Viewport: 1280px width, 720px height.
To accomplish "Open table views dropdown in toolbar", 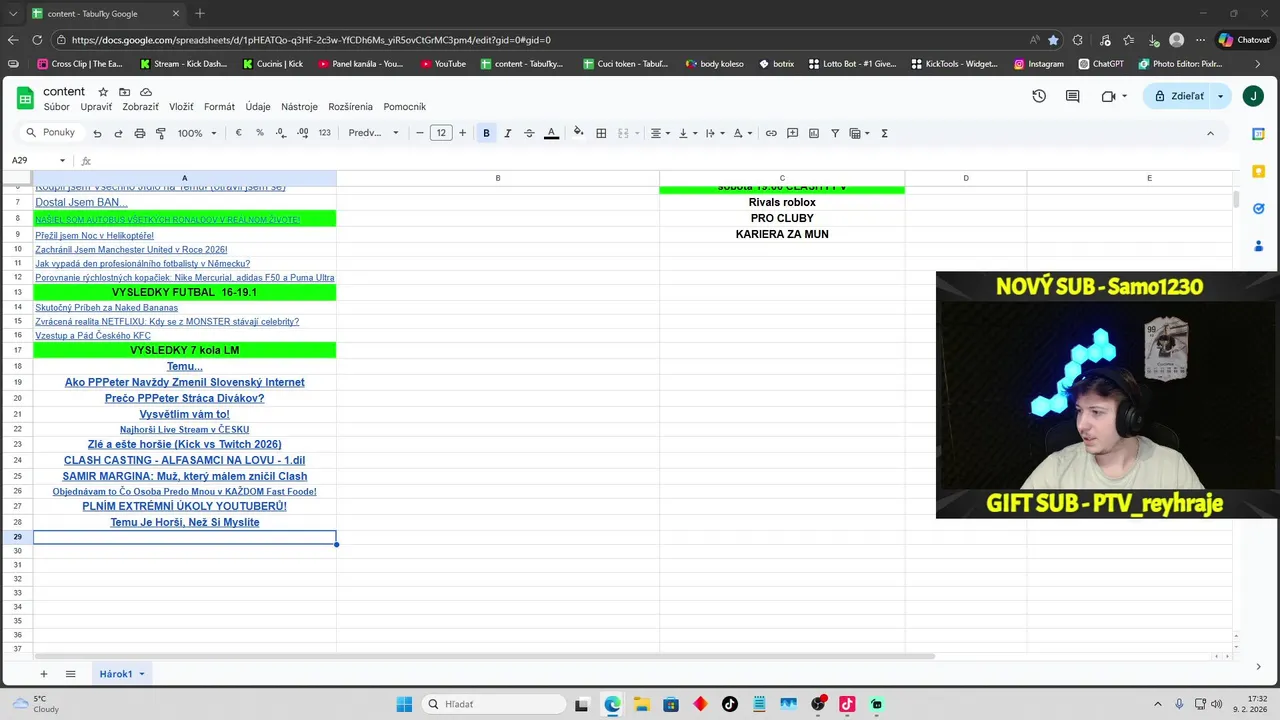I will (x=858, y=133).
